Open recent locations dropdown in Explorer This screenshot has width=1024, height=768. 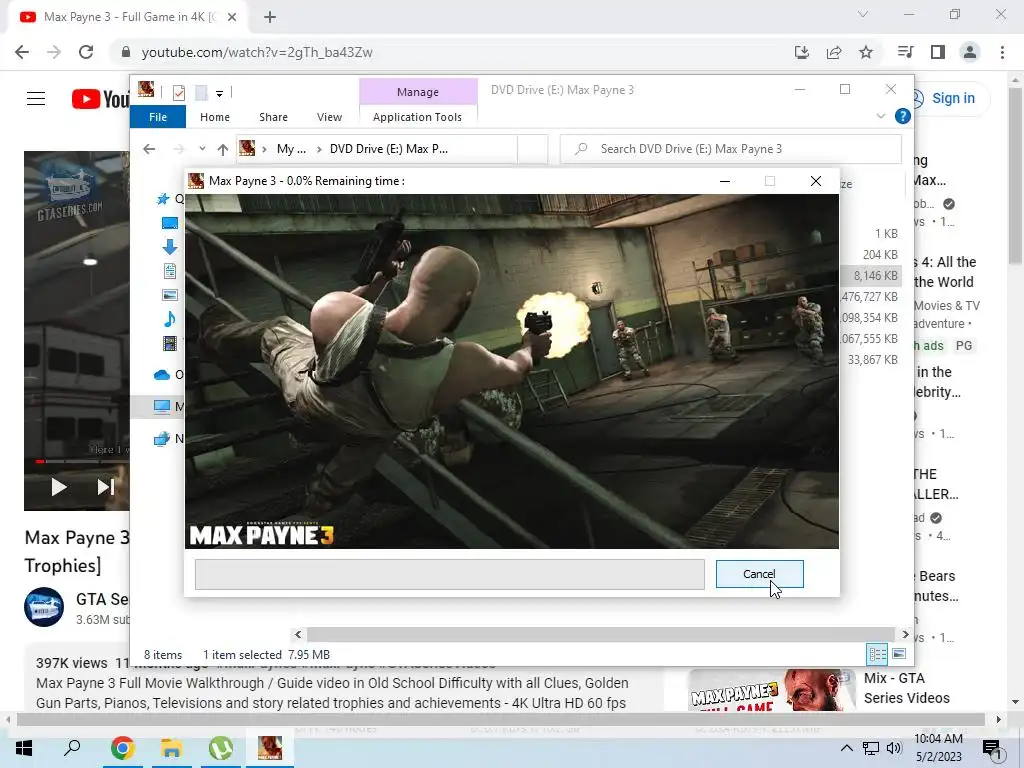point(202,149)
